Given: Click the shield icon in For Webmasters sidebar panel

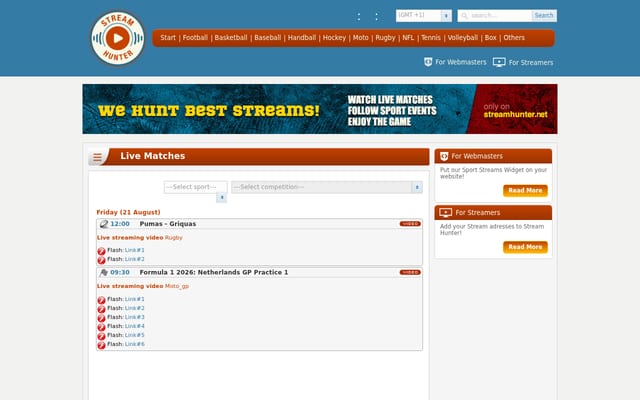Looking at the screenshot, I should coord(444,156).
